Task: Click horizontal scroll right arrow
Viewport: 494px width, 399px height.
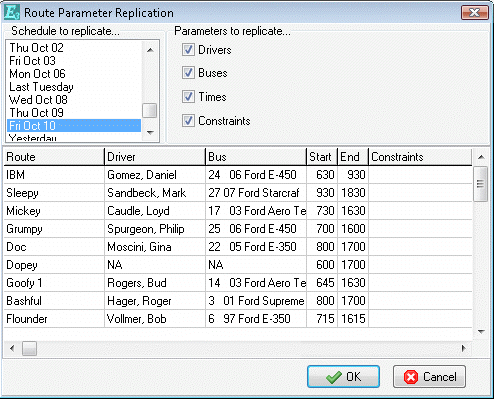Action: 464,349
